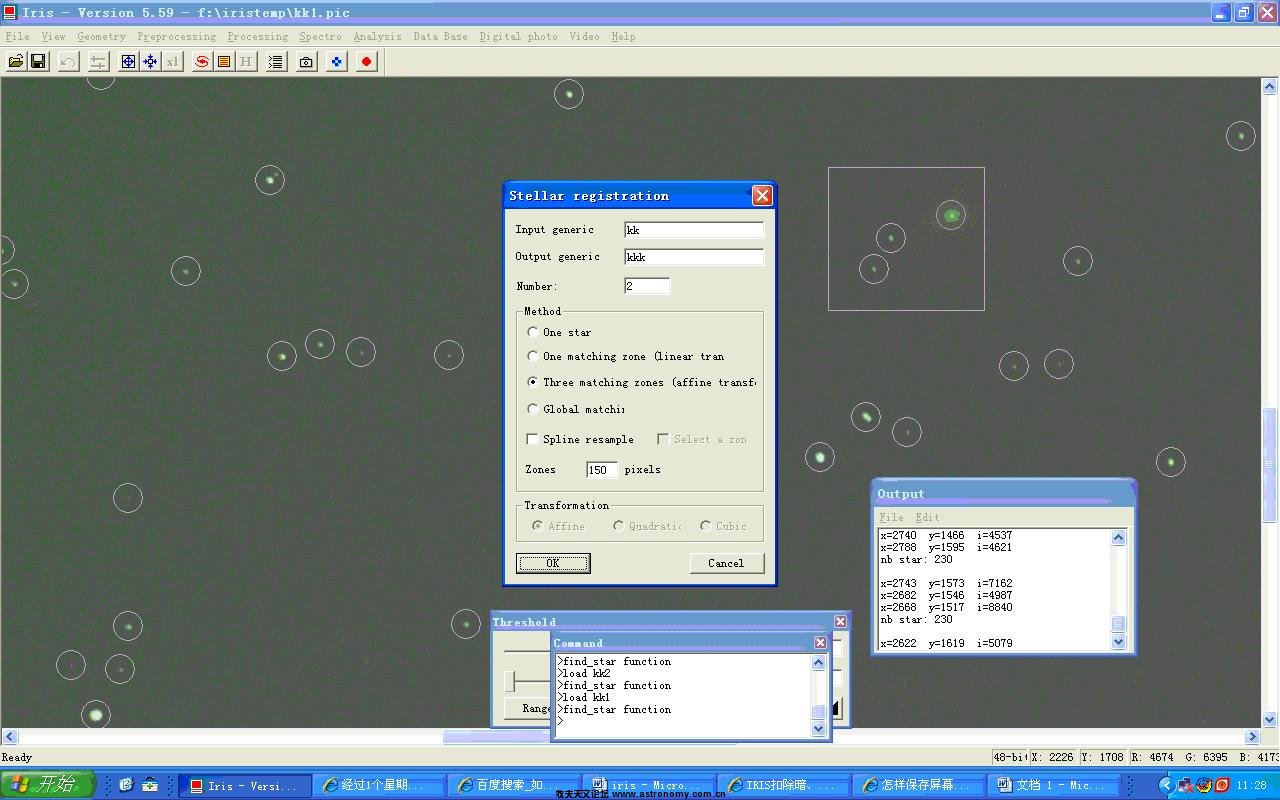Click main image scroll-up arrow
The height and width of the screenshot is (800, 1280).
coord(1270,87)
